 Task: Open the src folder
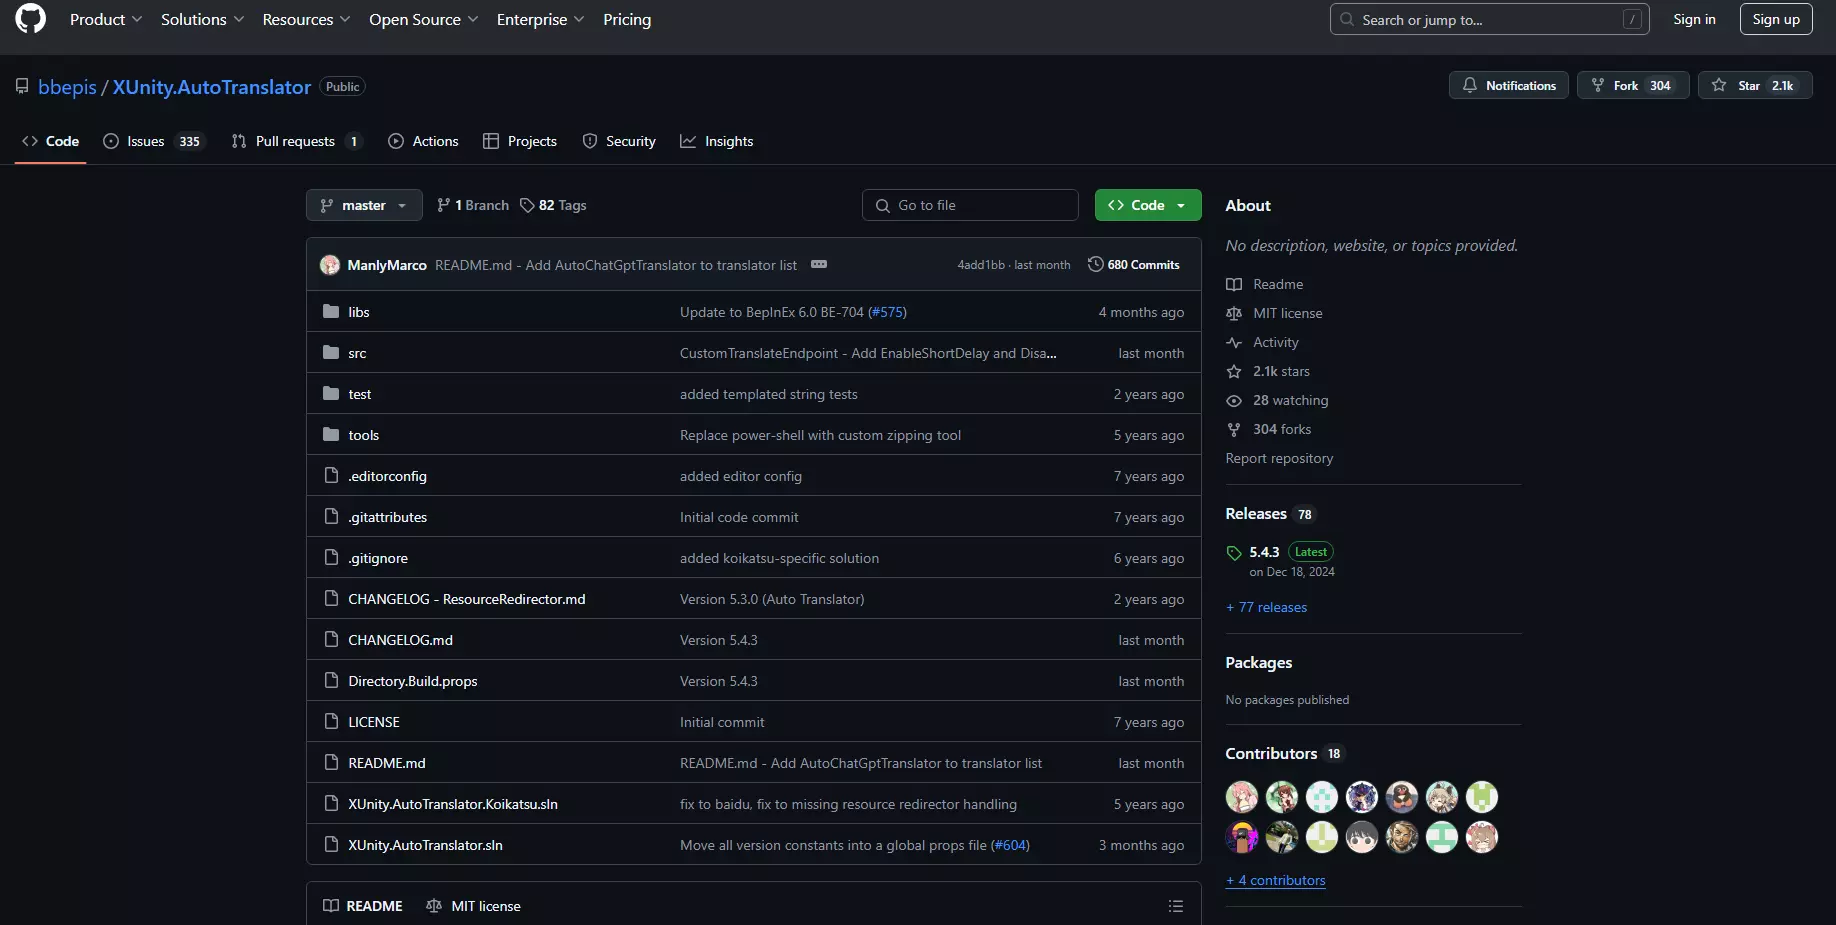[357, 353]
